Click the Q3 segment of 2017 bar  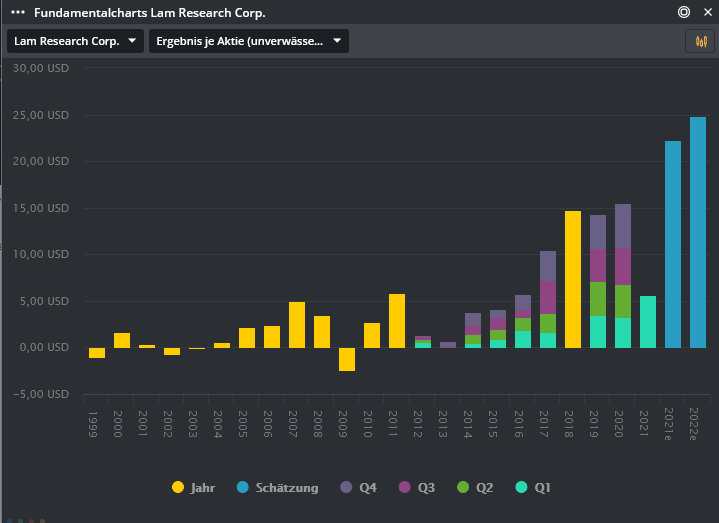pos(548,297)
